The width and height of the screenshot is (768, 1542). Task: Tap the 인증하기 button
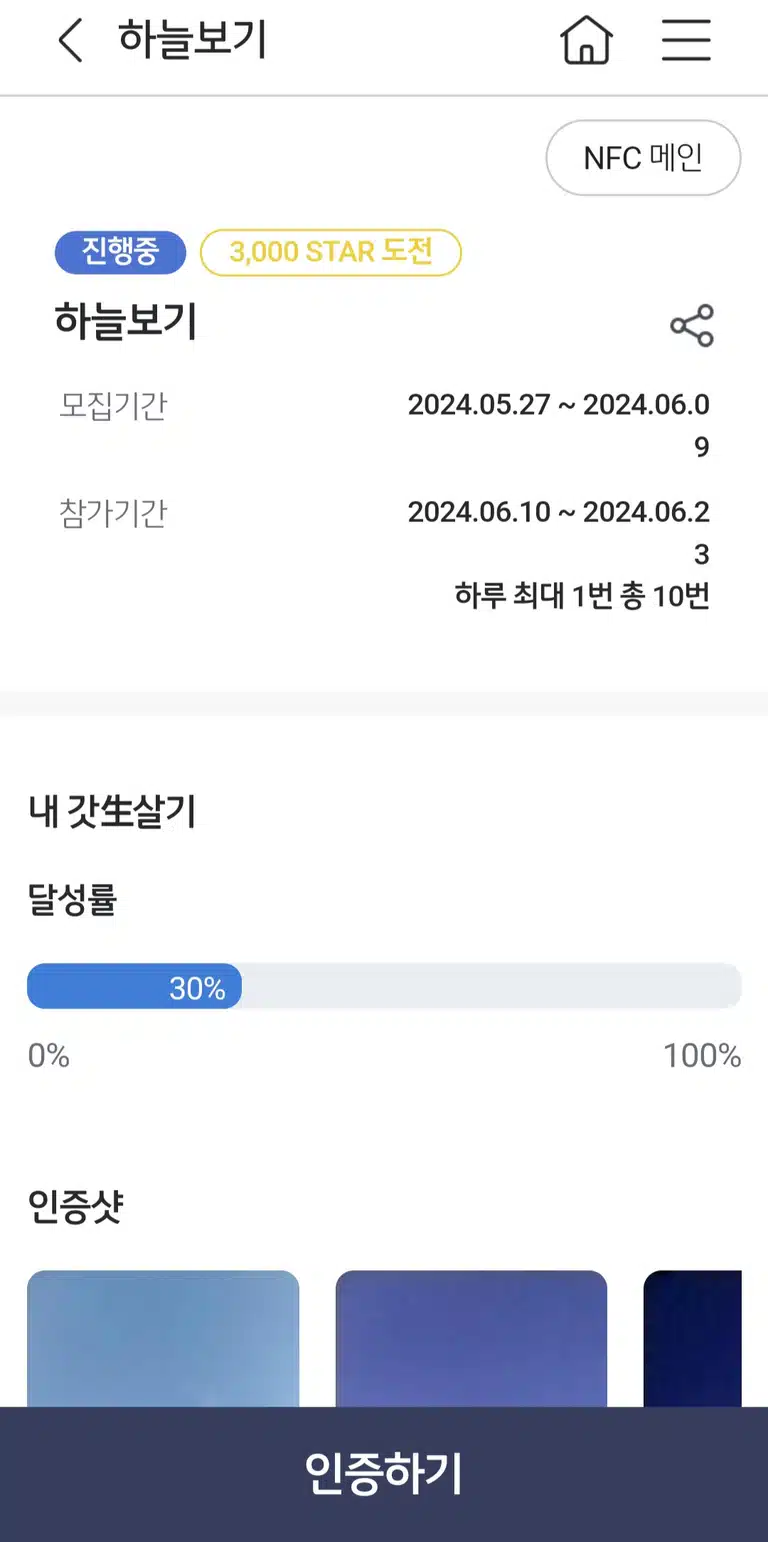pos(384,1474)
